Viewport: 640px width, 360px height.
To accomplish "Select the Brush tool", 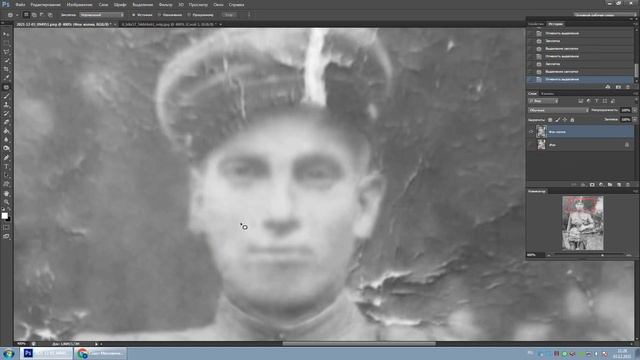I will 6,96.
